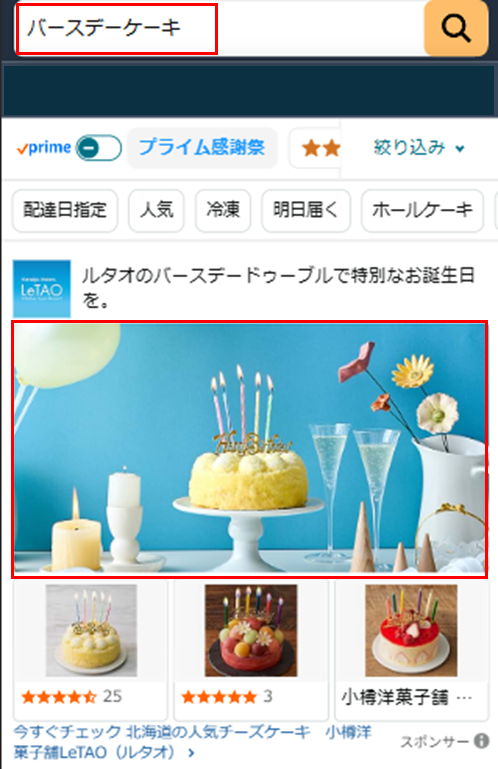The height and width of the screenshot is (769, 498).
Task: Select the 人気 filter chip
Action: [x=157, y=210]
